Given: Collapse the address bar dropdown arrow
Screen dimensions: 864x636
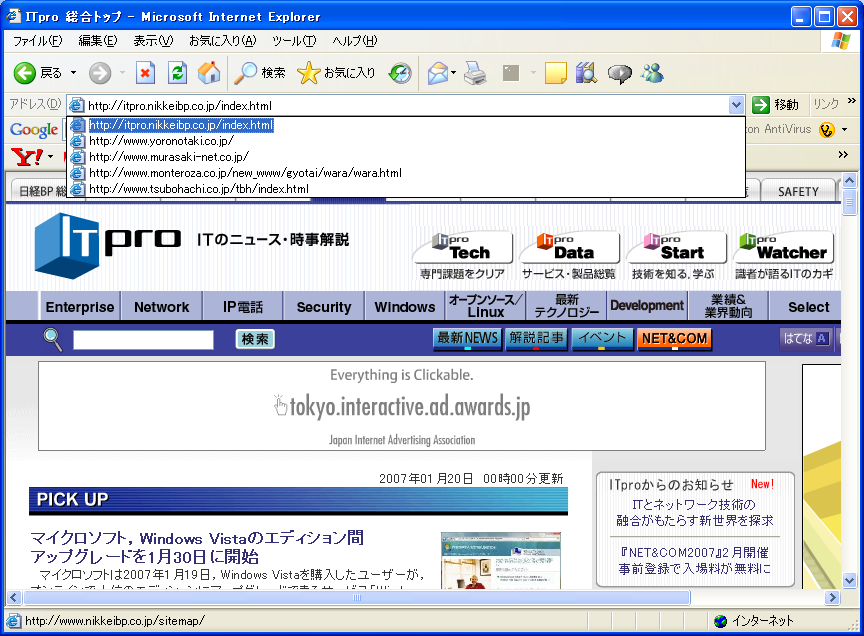Looking at the screenshot, I should (x=736, y=105).
